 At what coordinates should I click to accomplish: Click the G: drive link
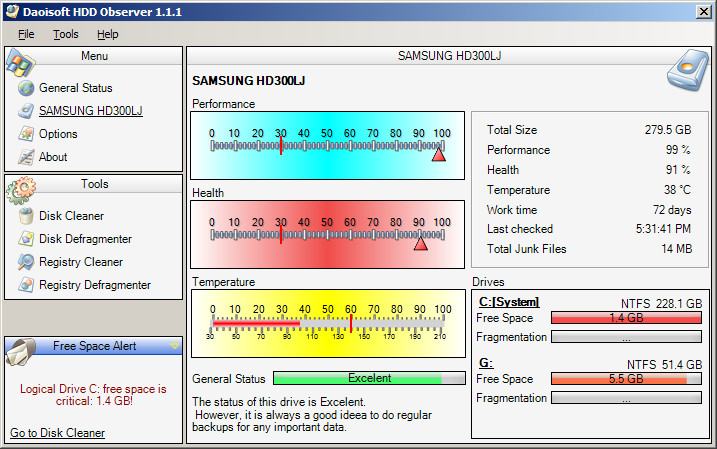coord(486,363)
